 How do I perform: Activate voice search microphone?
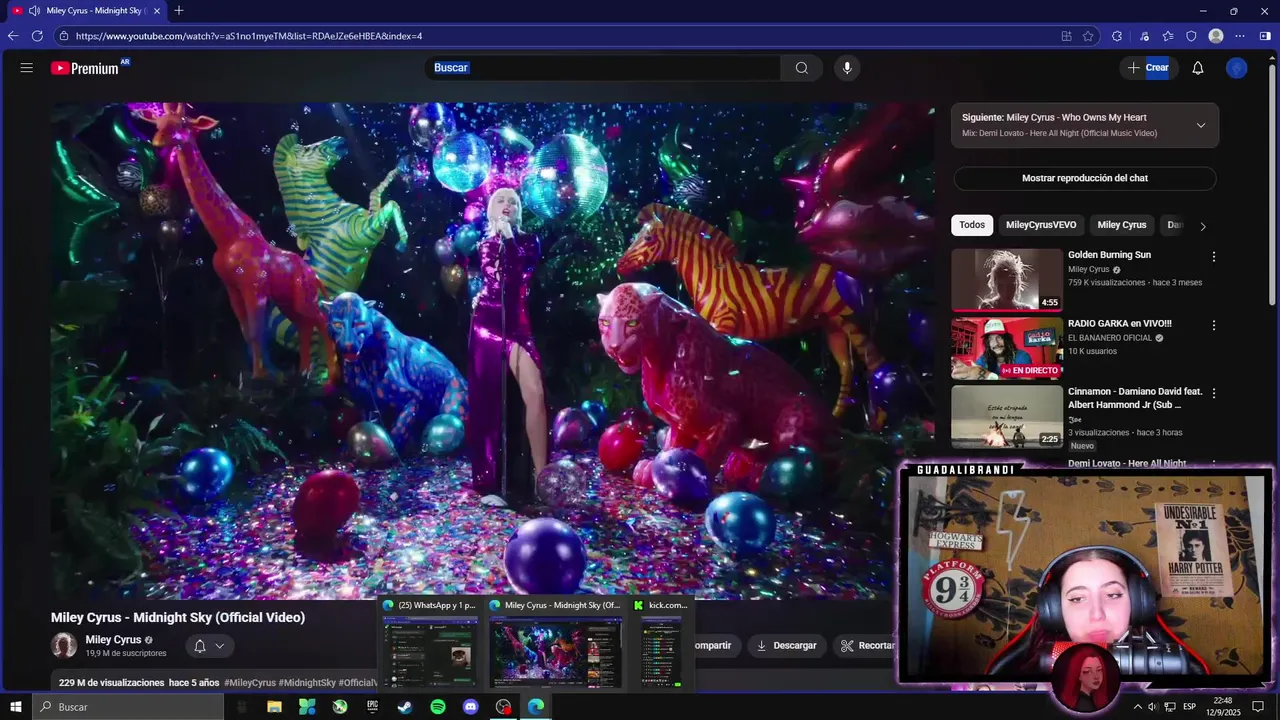[847, 68]
